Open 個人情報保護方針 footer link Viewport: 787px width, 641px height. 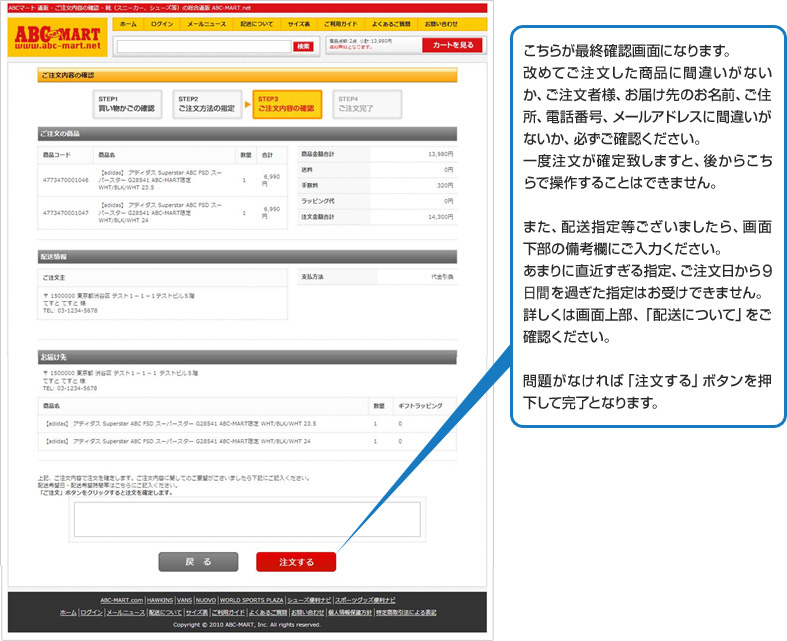pyautogui.click(x=350, y=612)
